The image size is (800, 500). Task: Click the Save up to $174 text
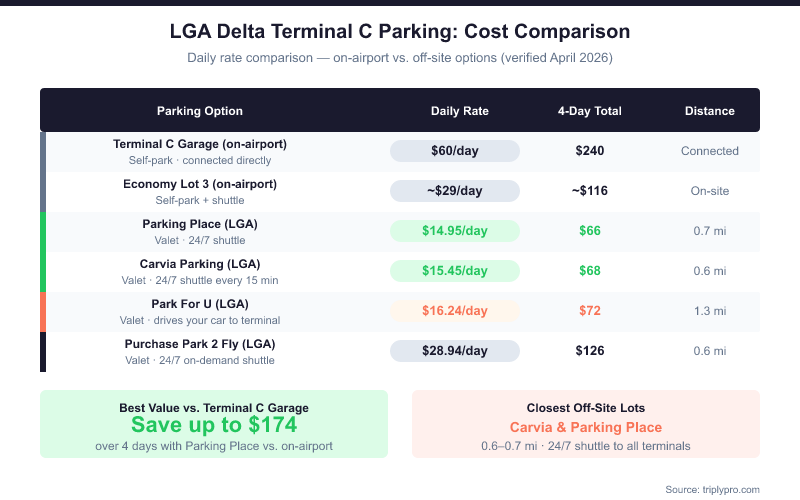click(214, 424)
